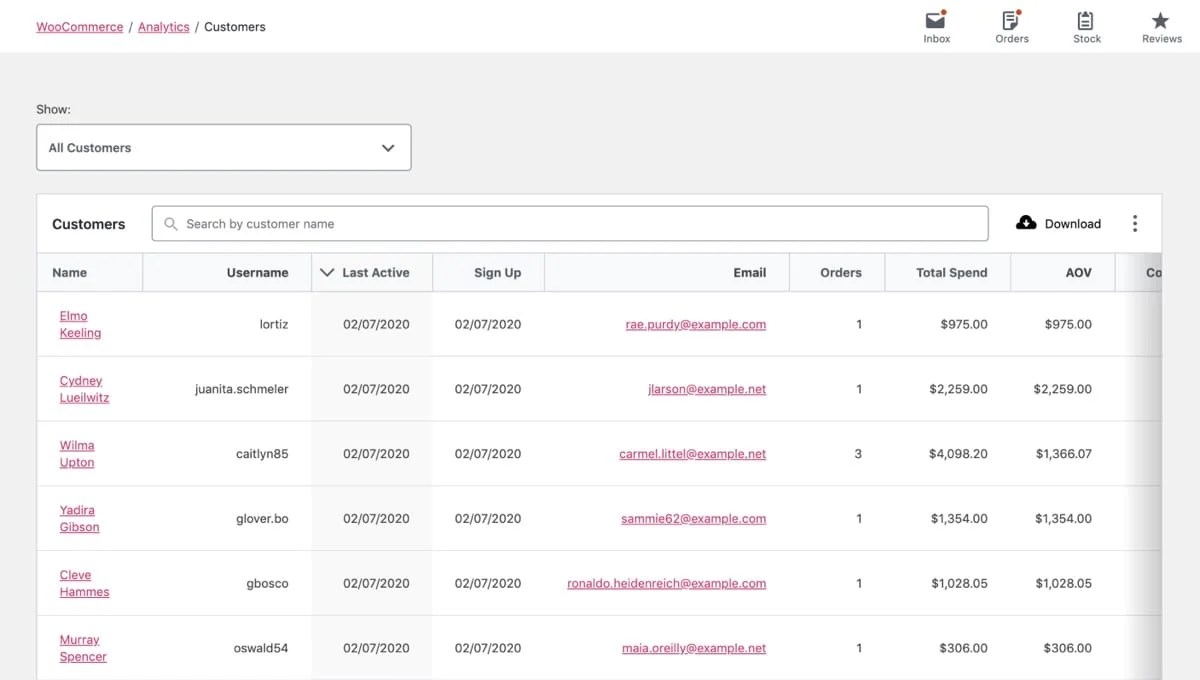
Task: Expand the Show customers selector arrow
Action: click(x=388, y=147)
